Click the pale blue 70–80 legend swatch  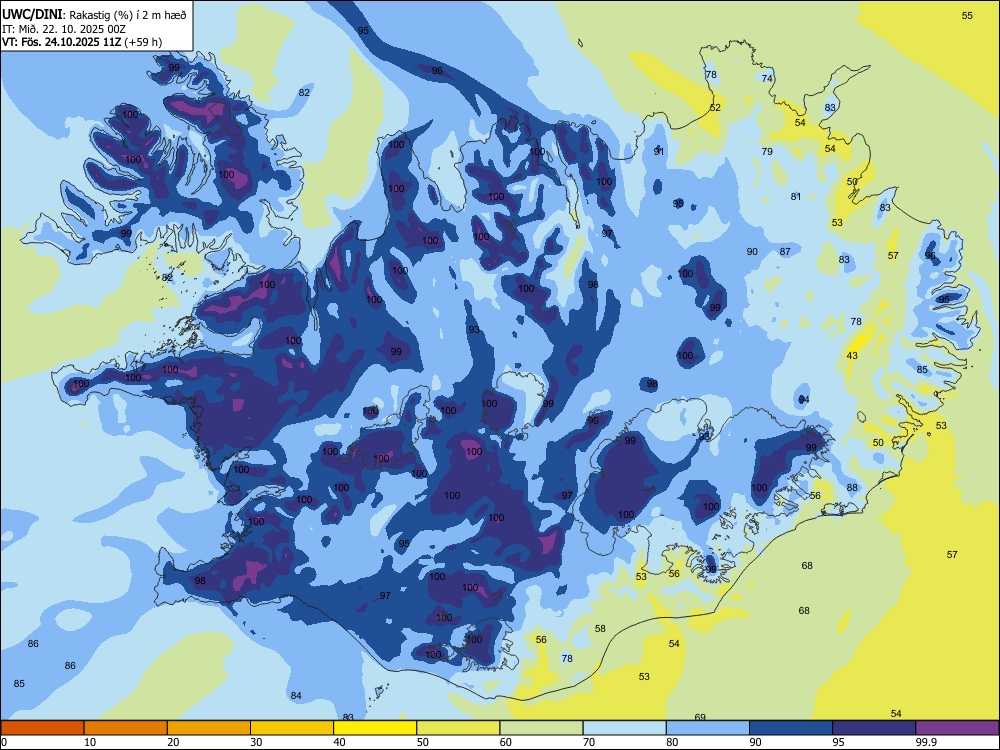point(624,728)
